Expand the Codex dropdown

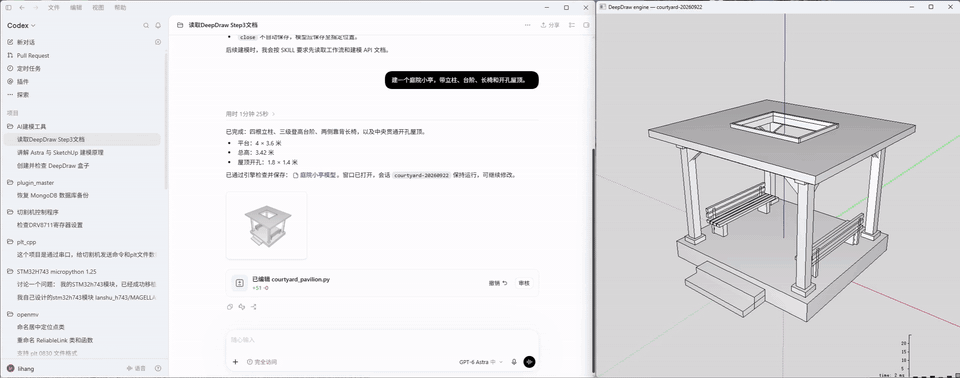(x=21, y=26)
